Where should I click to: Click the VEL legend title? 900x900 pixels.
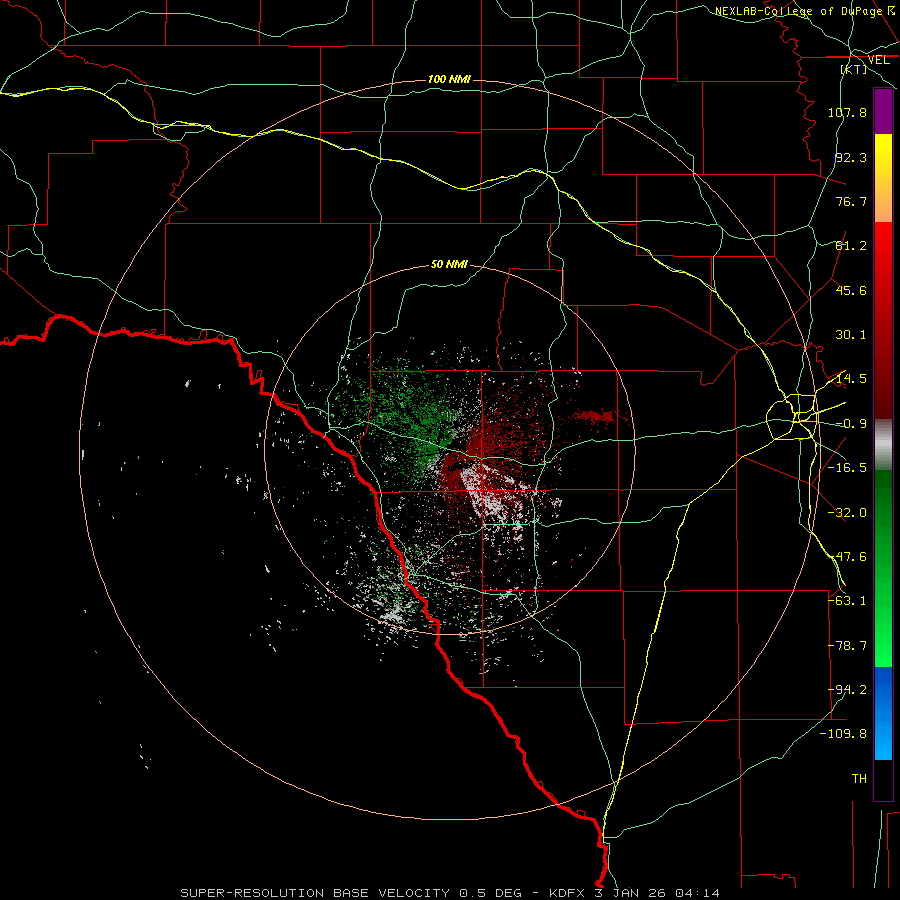[x=878, y=60]
